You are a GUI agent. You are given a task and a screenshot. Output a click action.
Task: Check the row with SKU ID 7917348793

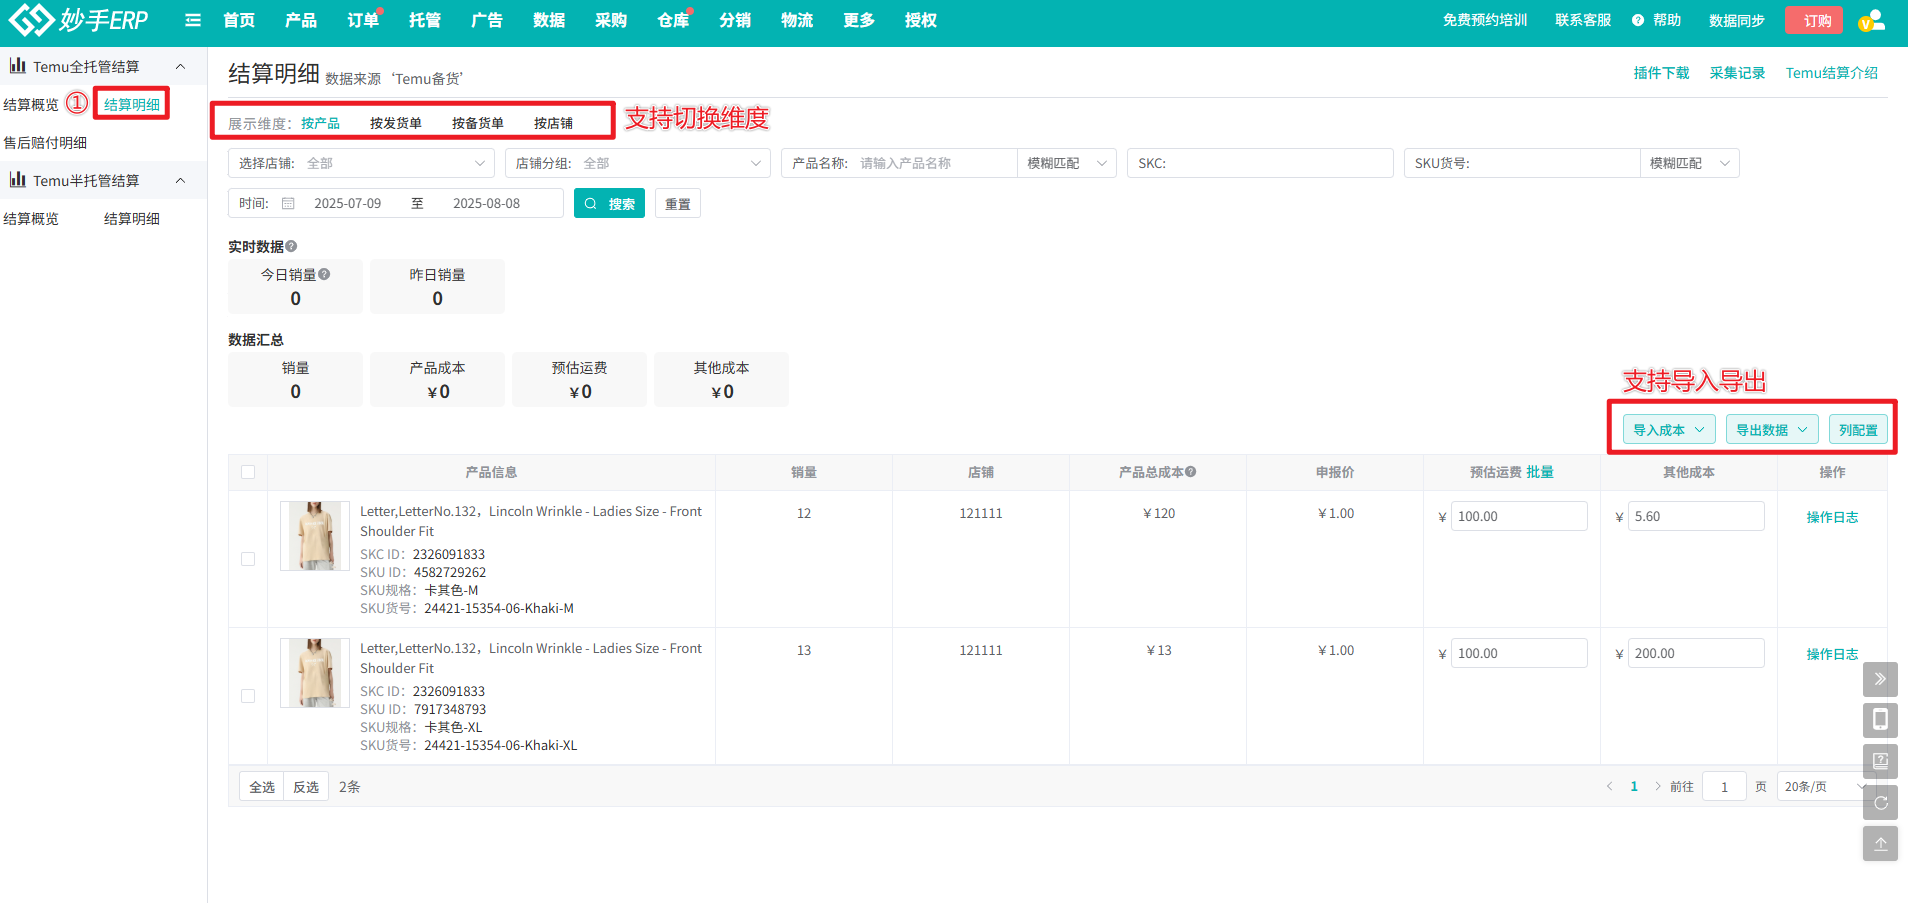[x=248, y=696]
